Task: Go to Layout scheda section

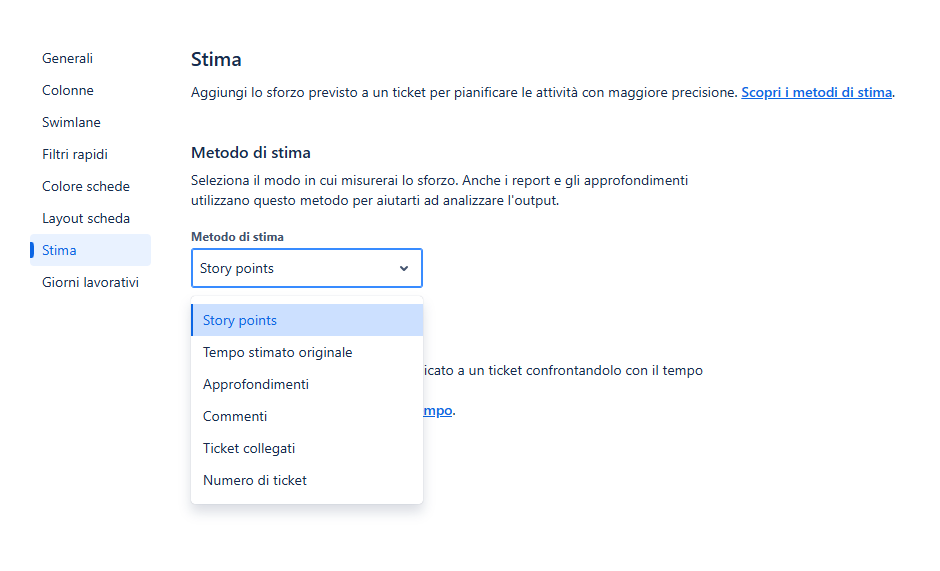Action: tap(86, 218)
